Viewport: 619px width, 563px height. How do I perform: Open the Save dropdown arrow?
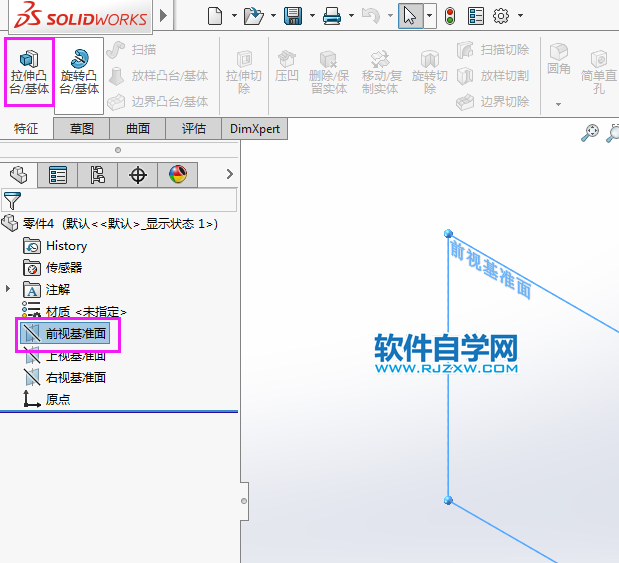pos(312,16)
